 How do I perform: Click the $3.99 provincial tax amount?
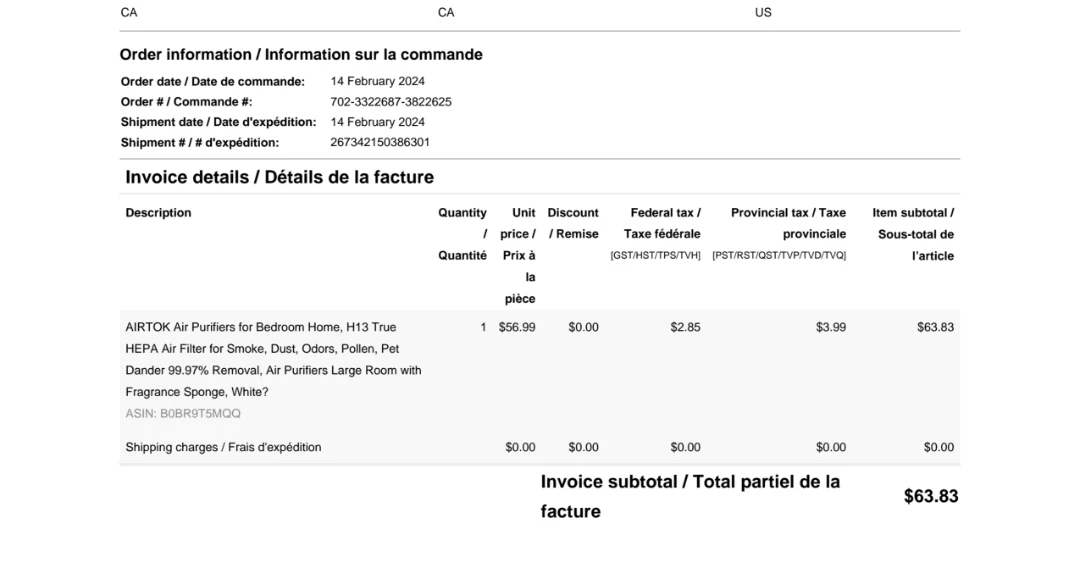tap(830, 327)
